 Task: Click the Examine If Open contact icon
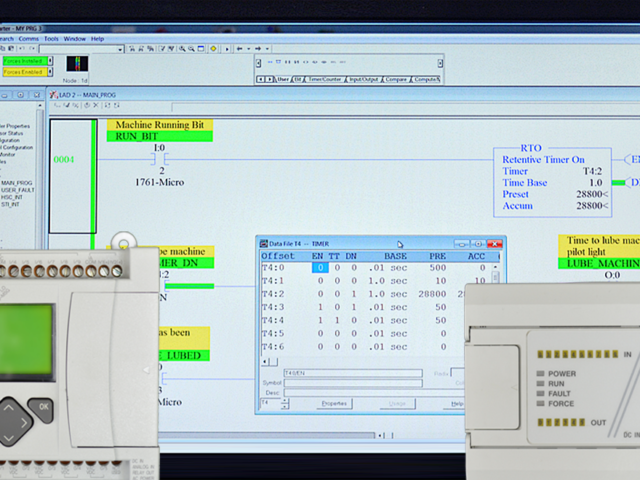point(297,62)
